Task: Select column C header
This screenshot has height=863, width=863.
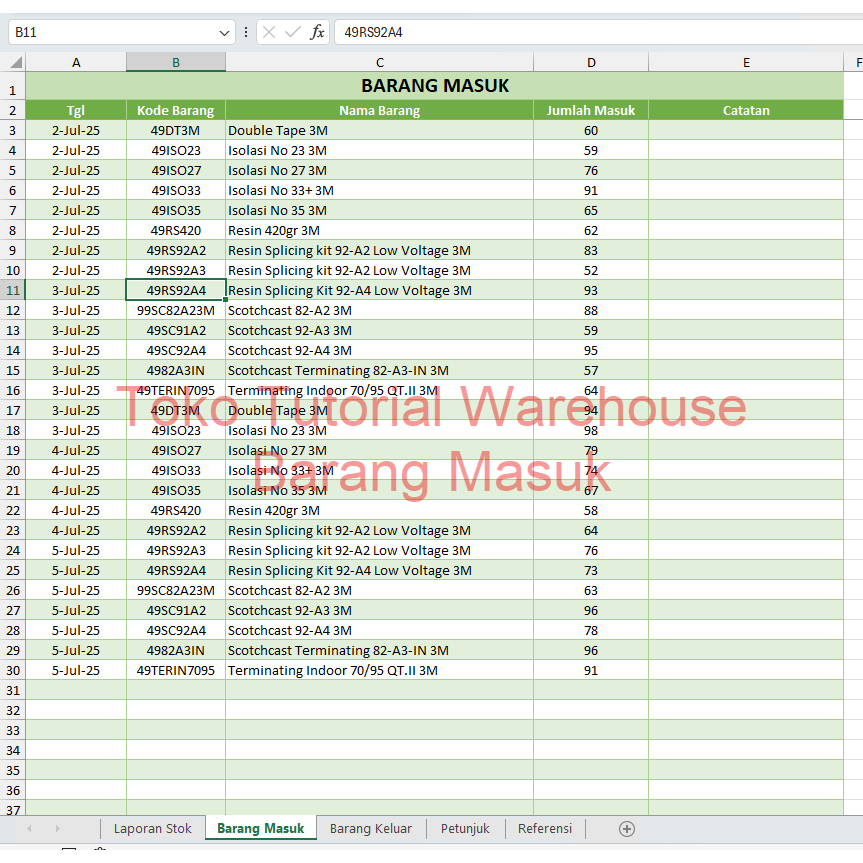Action: pyautogui.click(x=379, y=62)
